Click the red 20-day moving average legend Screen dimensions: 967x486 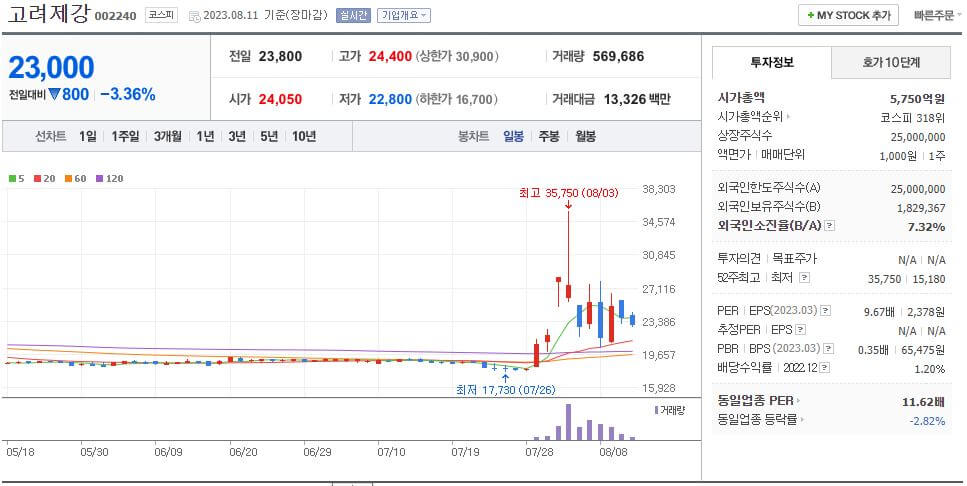(x=44, y=179)
